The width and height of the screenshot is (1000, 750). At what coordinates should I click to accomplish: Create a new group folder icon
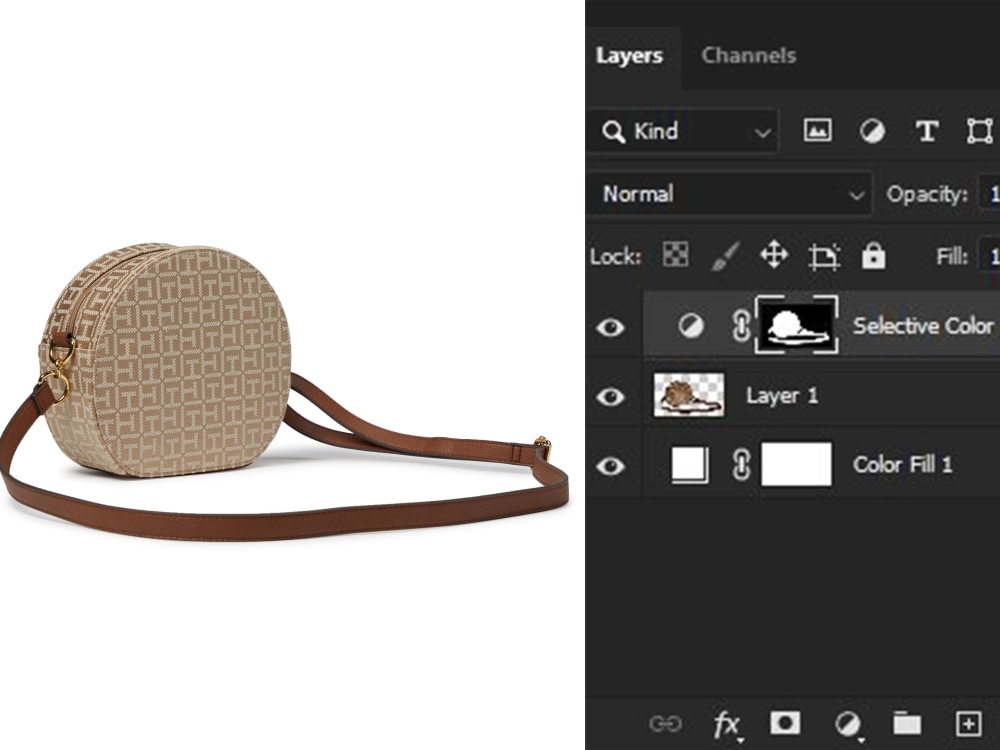point(906,724)
